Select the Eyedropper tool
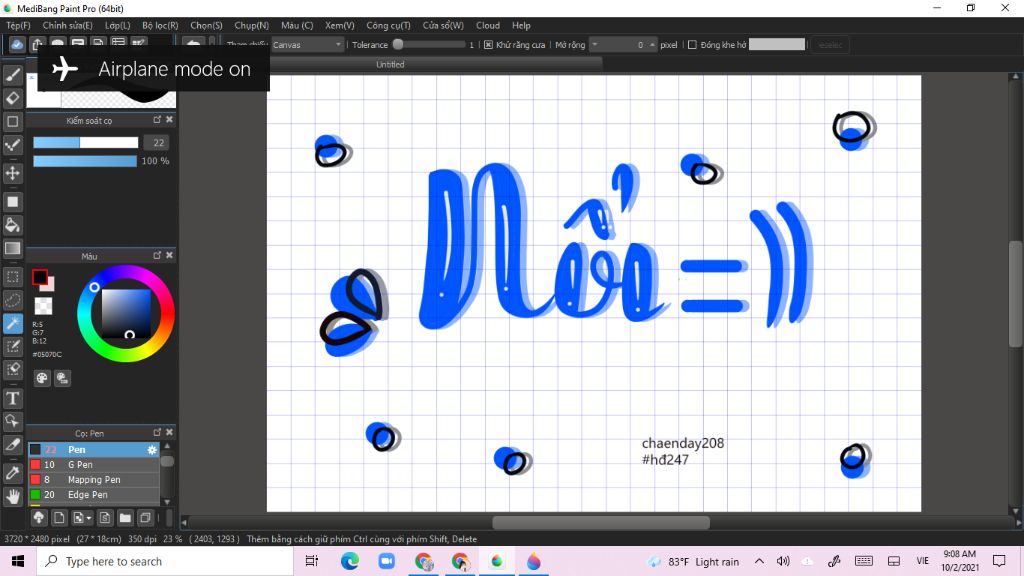The image size is (1024, 576). click(12, 473)
